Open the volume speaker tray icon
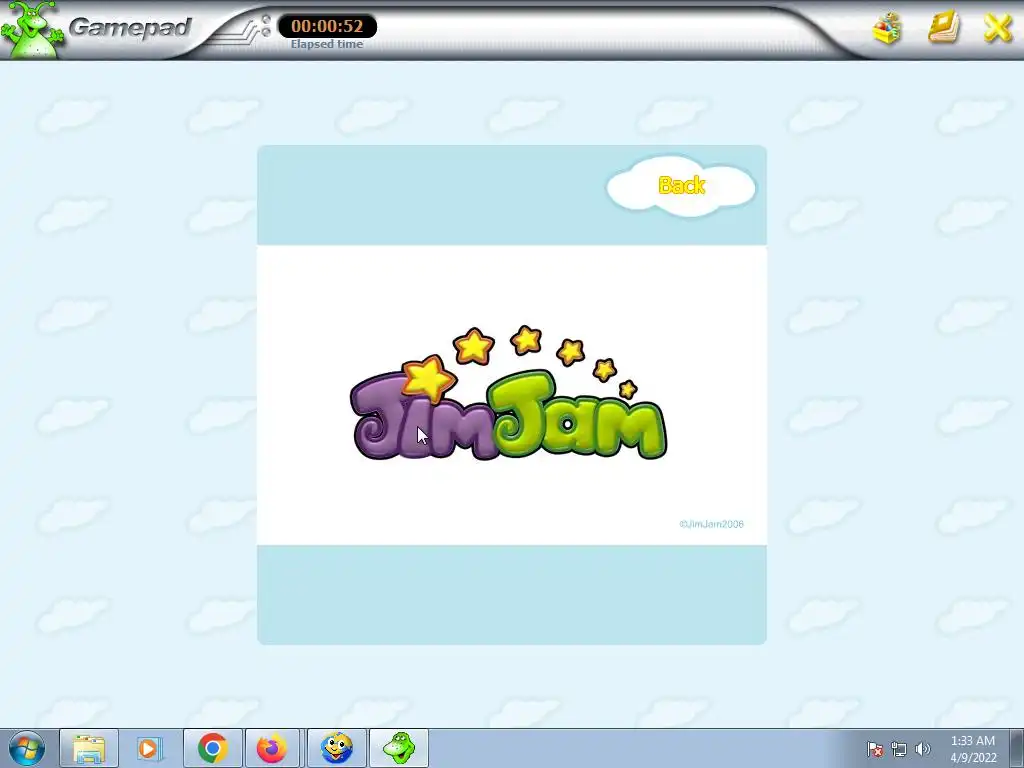 tap(923, 749)
